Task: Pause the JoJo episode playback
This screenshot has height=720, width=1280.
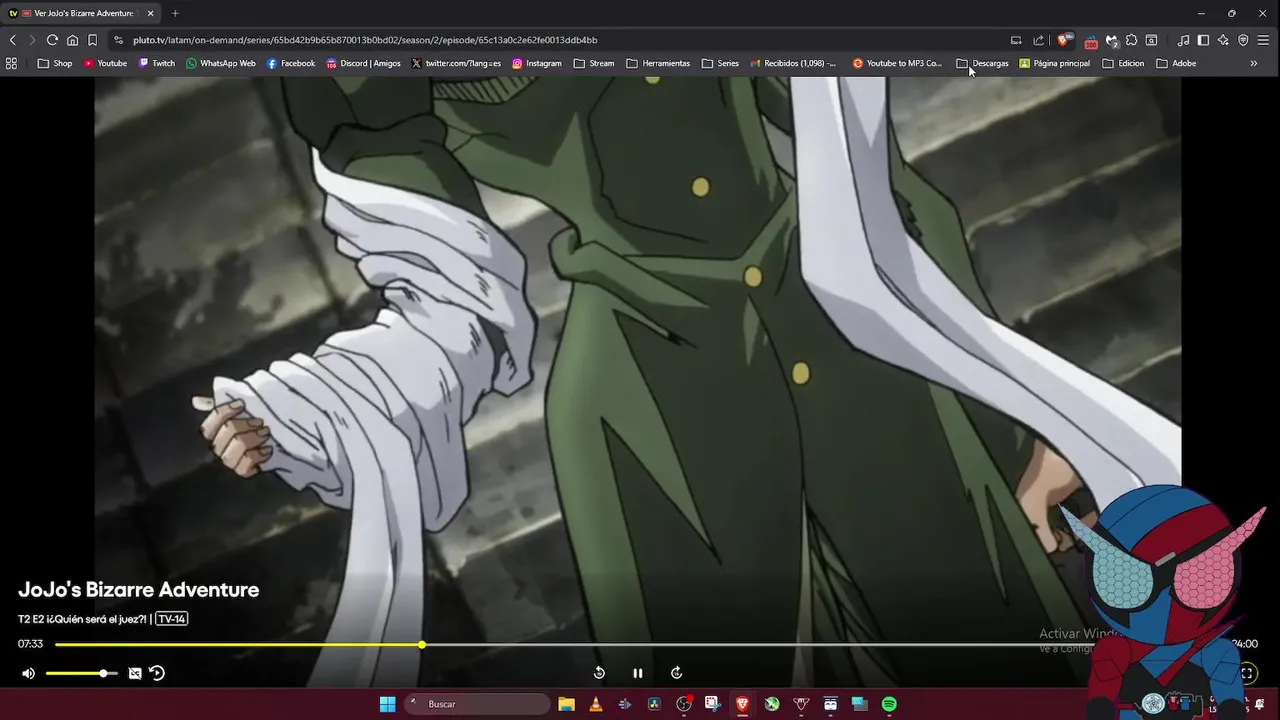Action: pos(638,673)
